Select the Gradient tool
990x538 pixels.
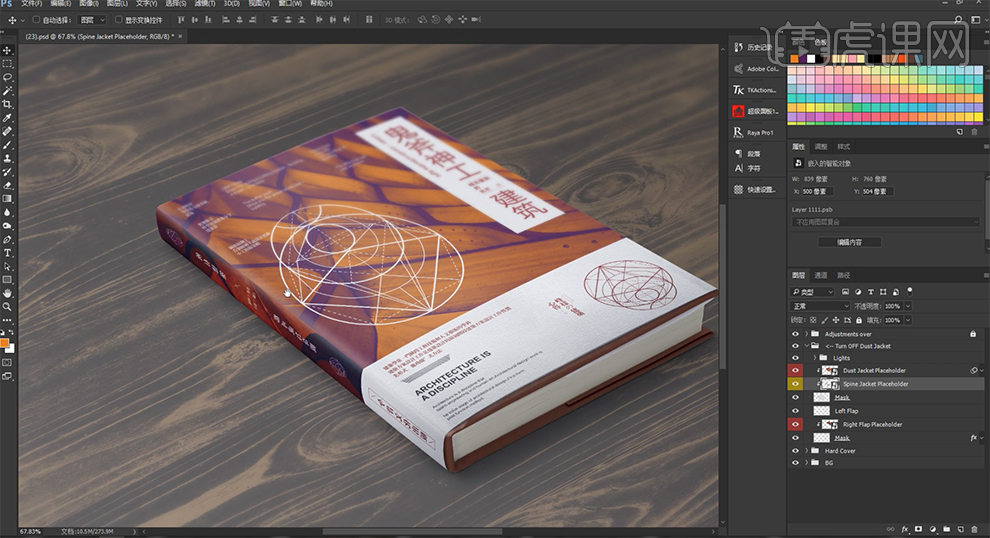(x=7, y=199)
